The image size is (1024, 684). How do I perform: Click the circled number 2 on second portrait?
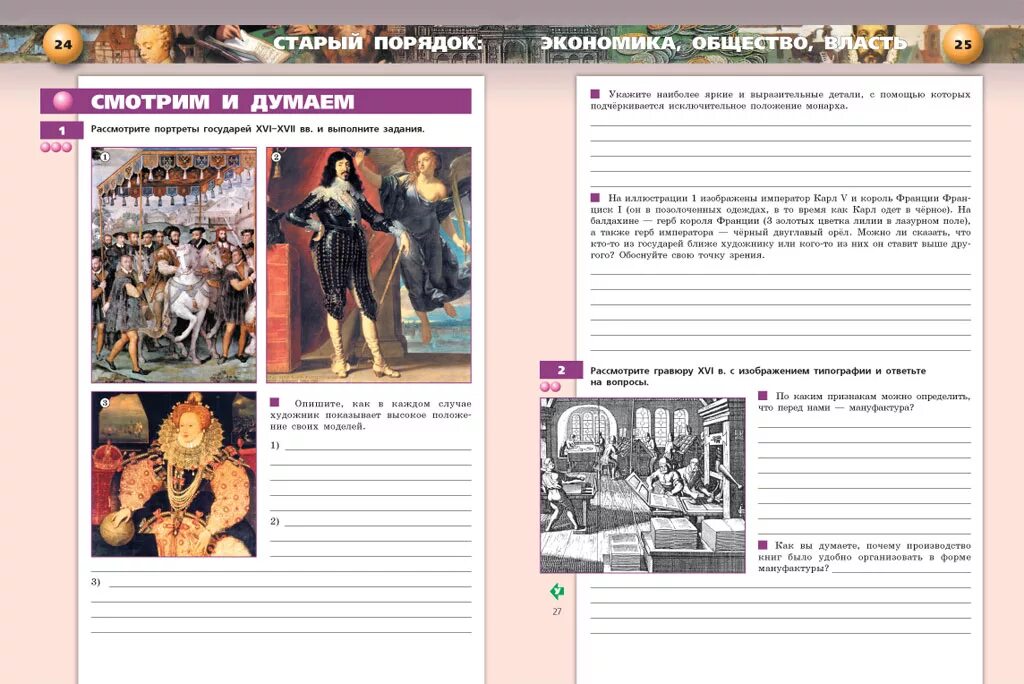pyautogui.click(x=277, y=157)
